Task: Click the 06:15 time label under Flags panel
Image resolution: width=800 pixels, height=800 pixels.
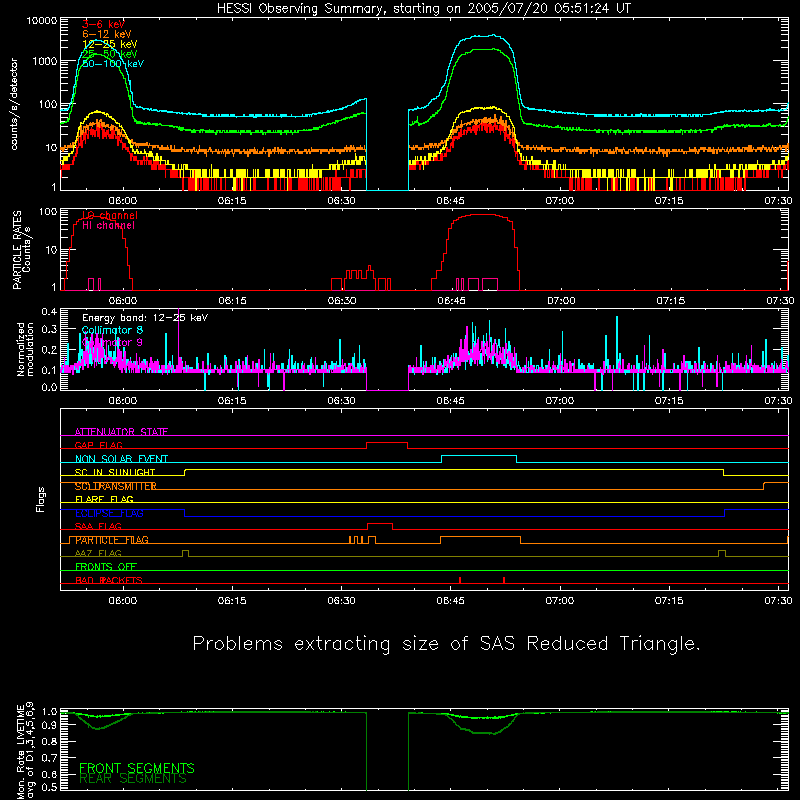Action: click(232, 601)
